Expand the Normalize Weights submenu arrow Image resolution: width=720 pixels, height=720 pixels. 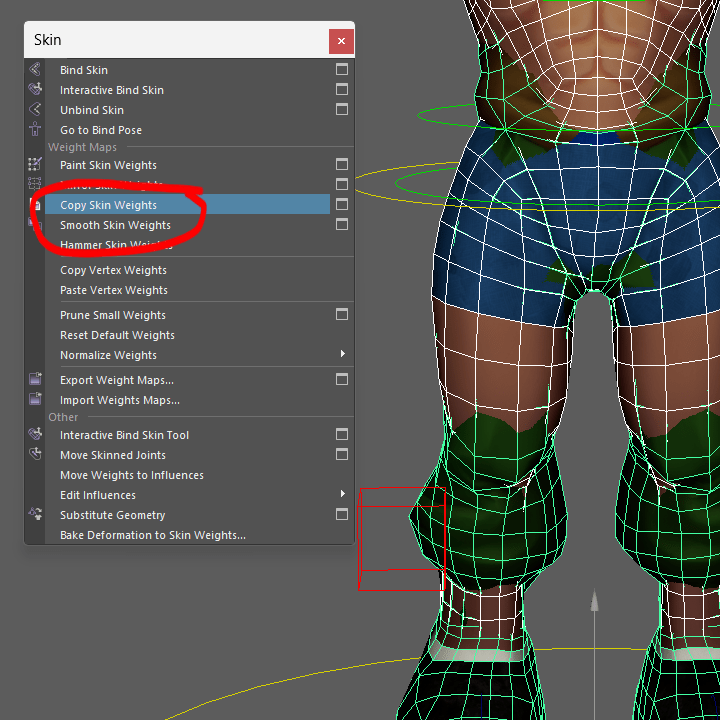tap(342, 355)
